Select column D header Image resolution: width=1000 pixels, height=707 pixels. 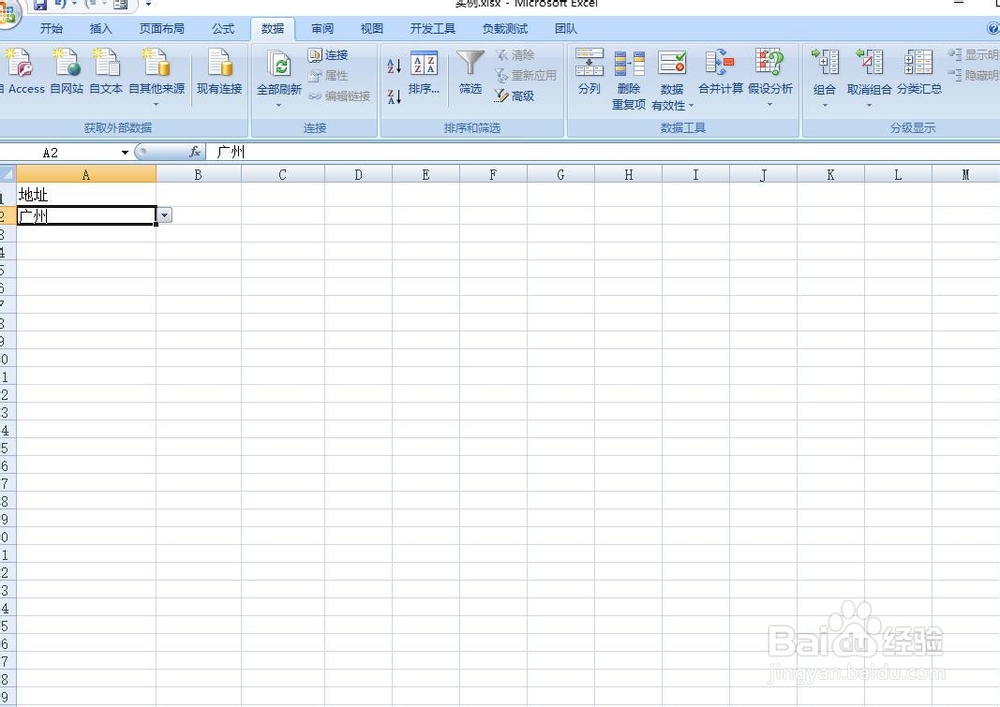pyautogui.click(x=358, y=174)
